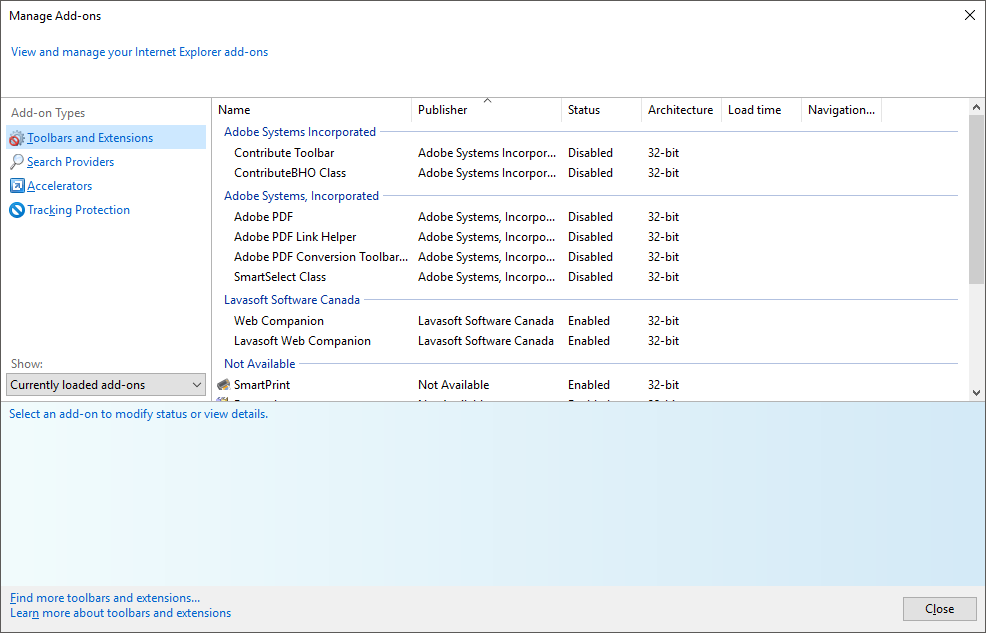Select the Adobe PDF Link Helper add-on
Screen dimensions: 986x633
(x=295, y=237)
